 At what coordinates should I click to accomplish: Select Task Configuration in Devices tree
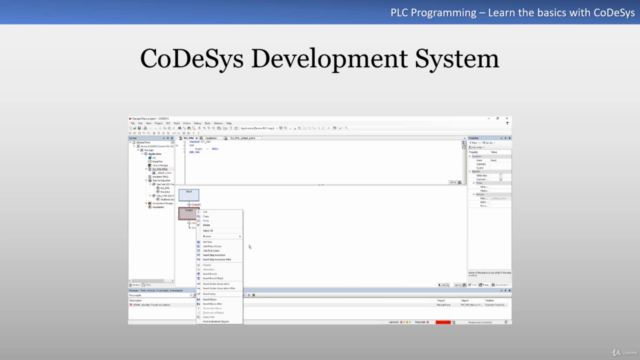[161, 180]
